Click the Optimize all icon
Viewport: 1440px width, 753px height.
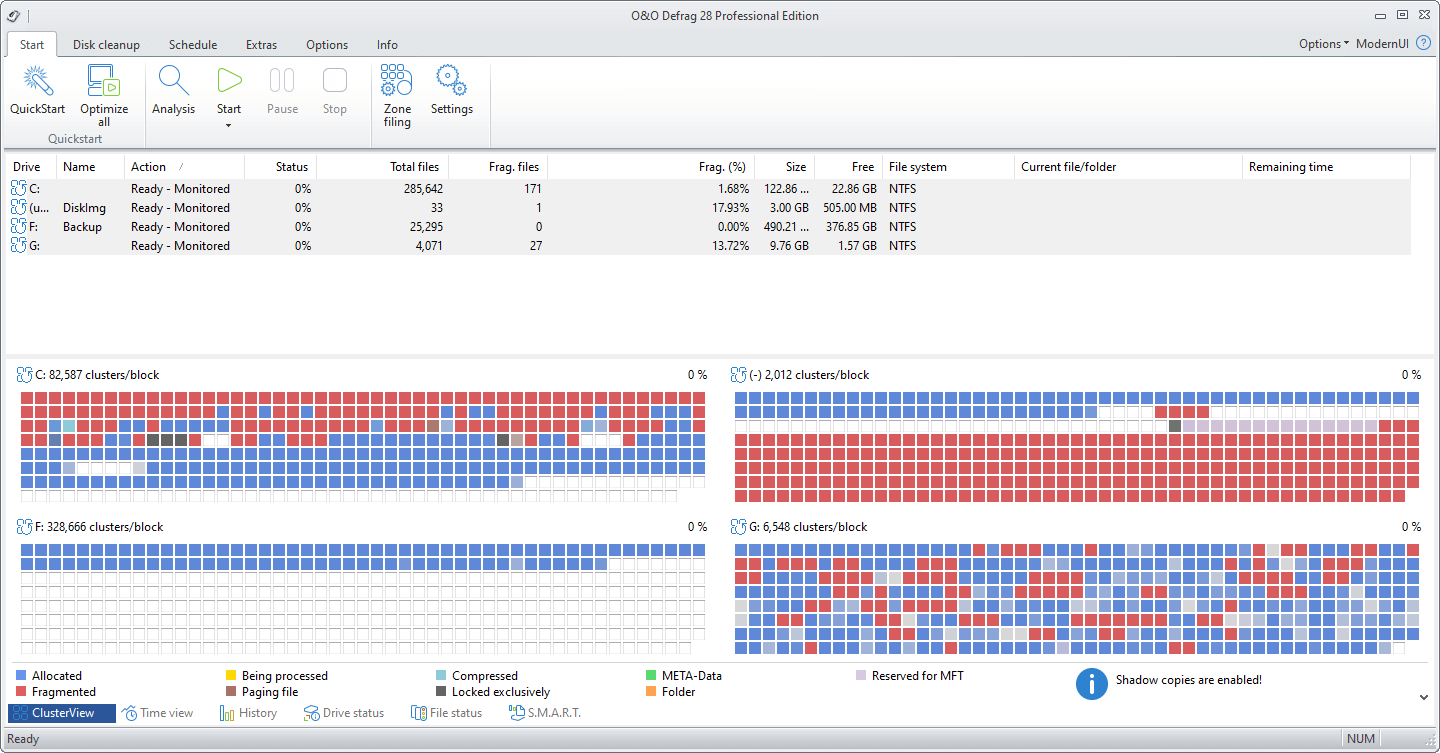(x=104, y=81)
